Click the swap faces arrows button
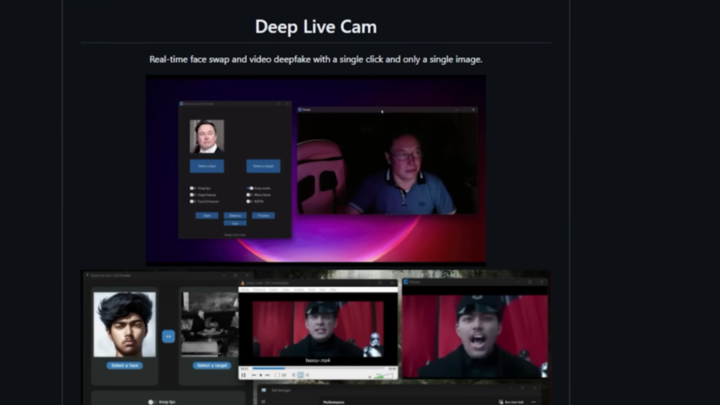The height and width of the screenshot is (405, 720). [168, 337]
